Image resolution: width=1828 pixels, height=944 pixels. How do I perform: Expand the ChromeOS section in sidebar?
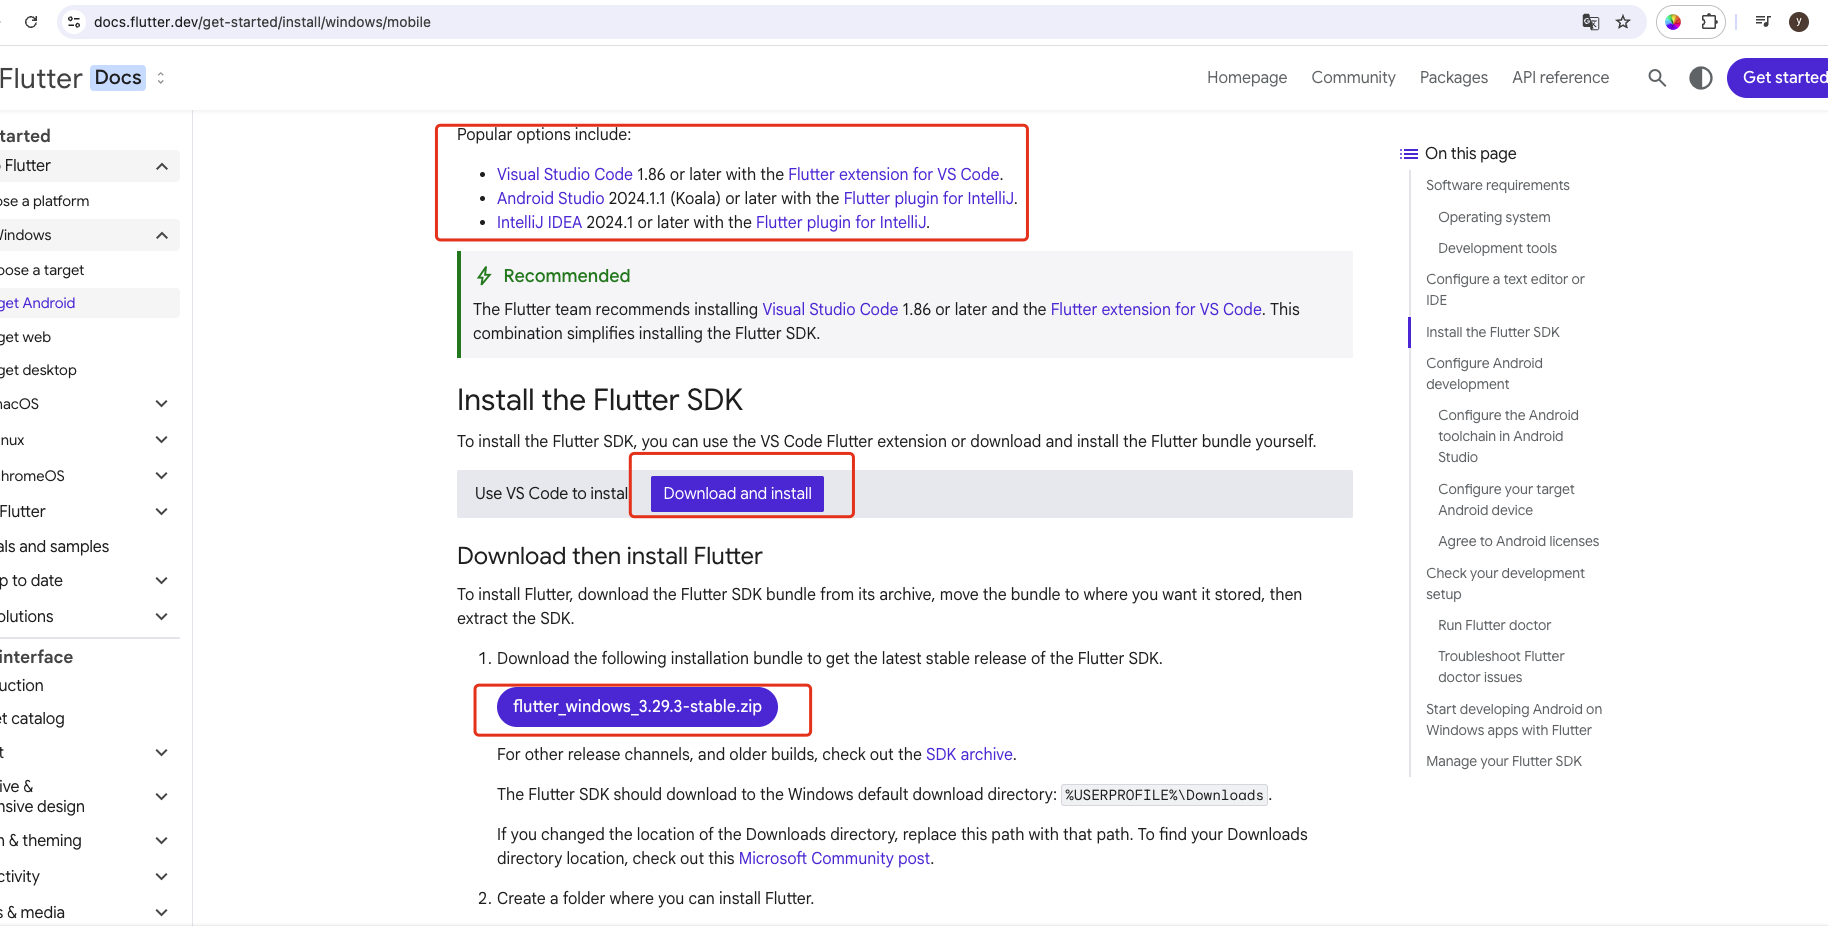pos(162,476)
